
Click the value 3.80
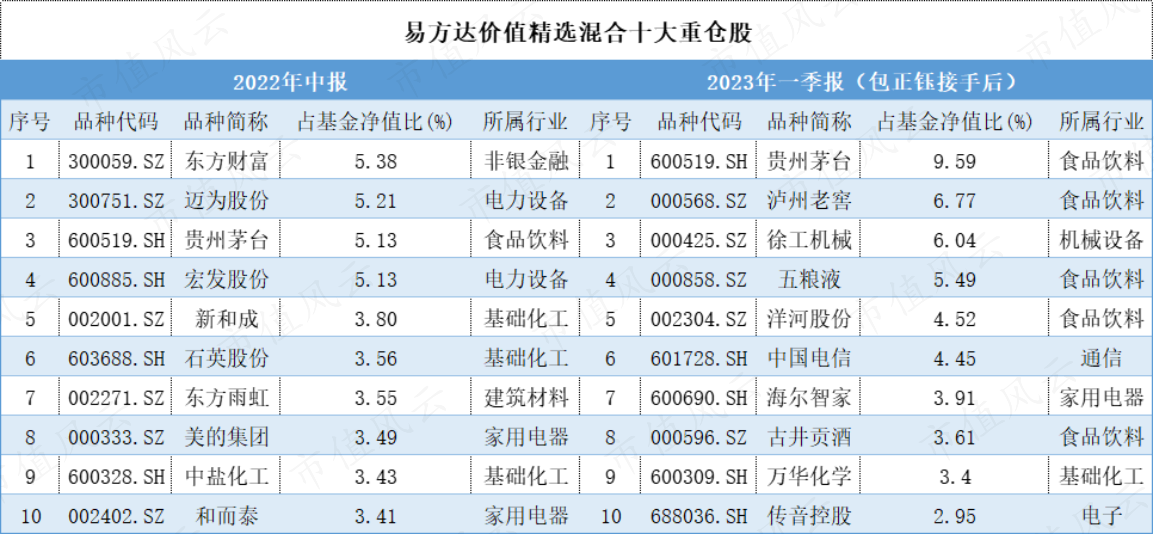tap(375, 319)
